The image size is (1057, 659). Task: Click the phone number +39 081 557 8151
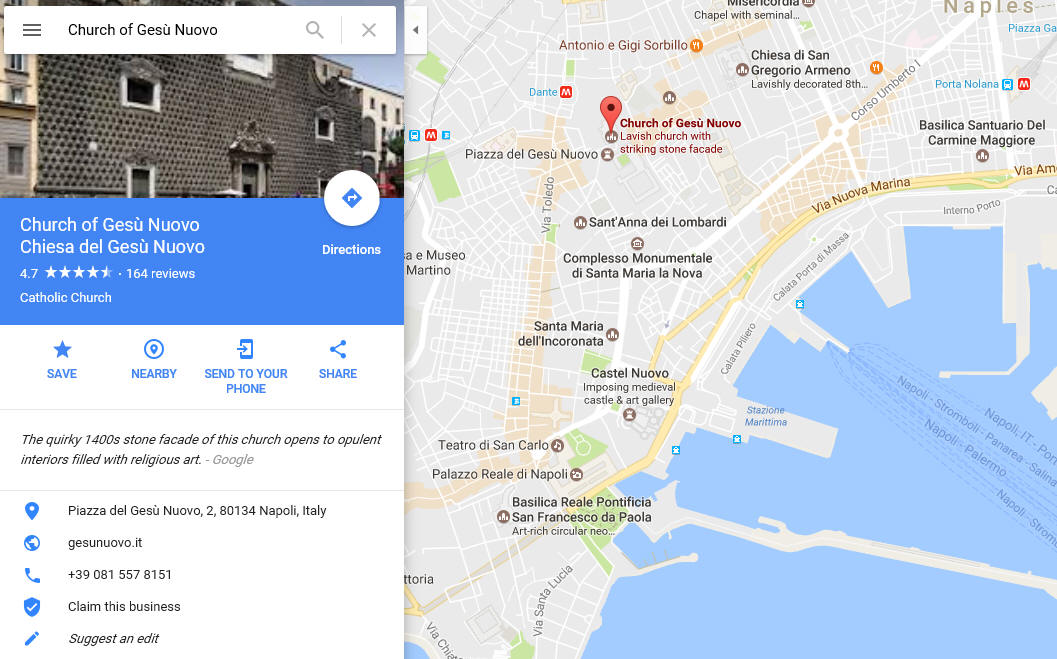120,575
